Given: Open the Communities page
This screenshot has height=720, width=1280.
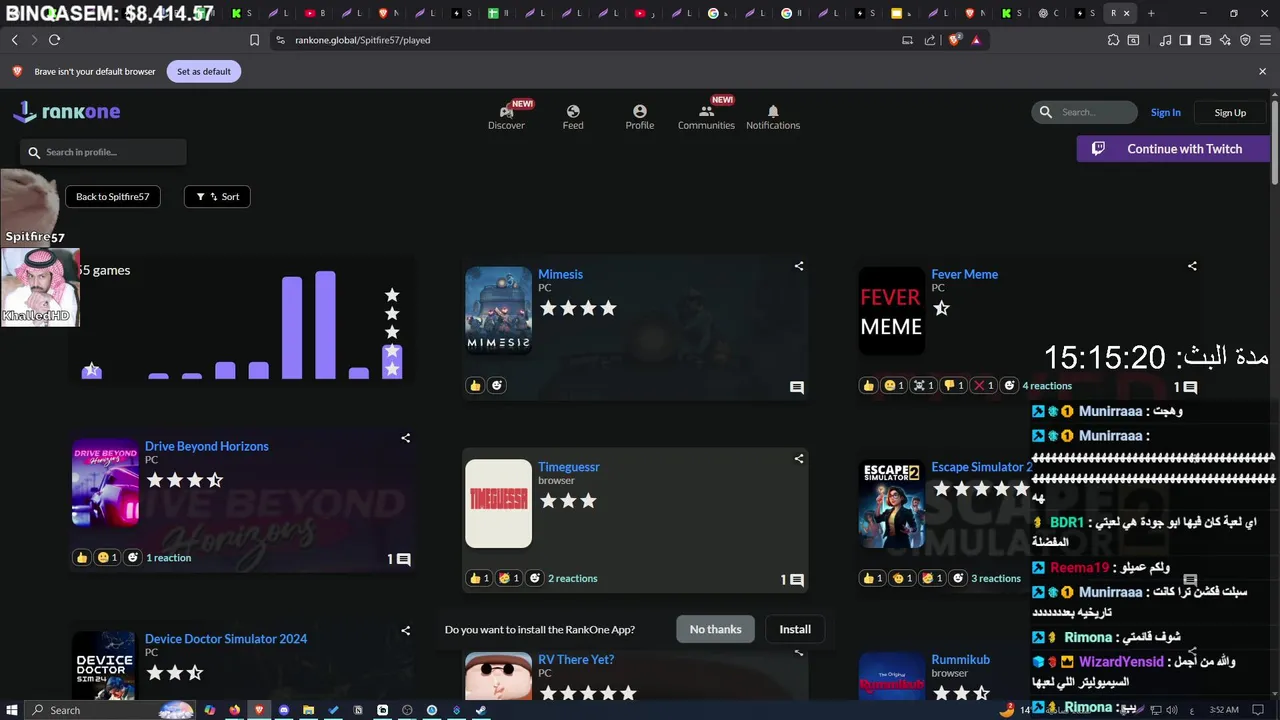Looking at the screenshot, I should tap(706, 117).
